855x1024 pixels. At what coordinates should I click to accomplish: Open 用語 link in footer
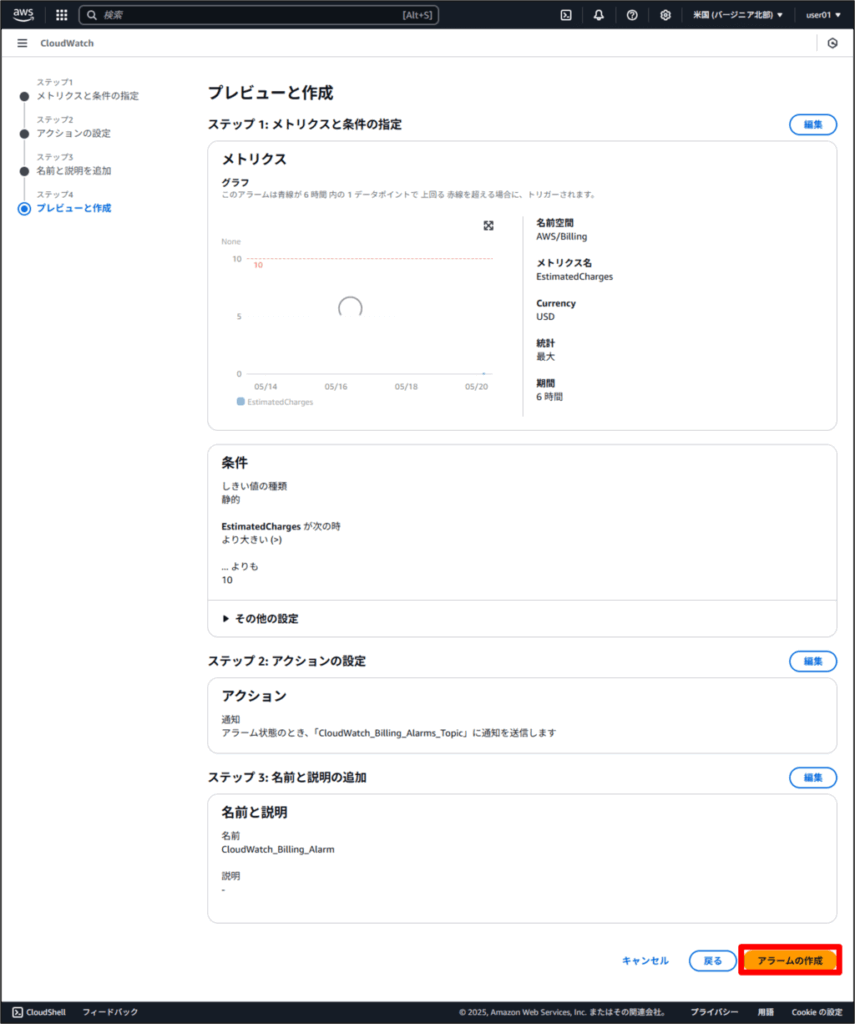[765, 1012]
